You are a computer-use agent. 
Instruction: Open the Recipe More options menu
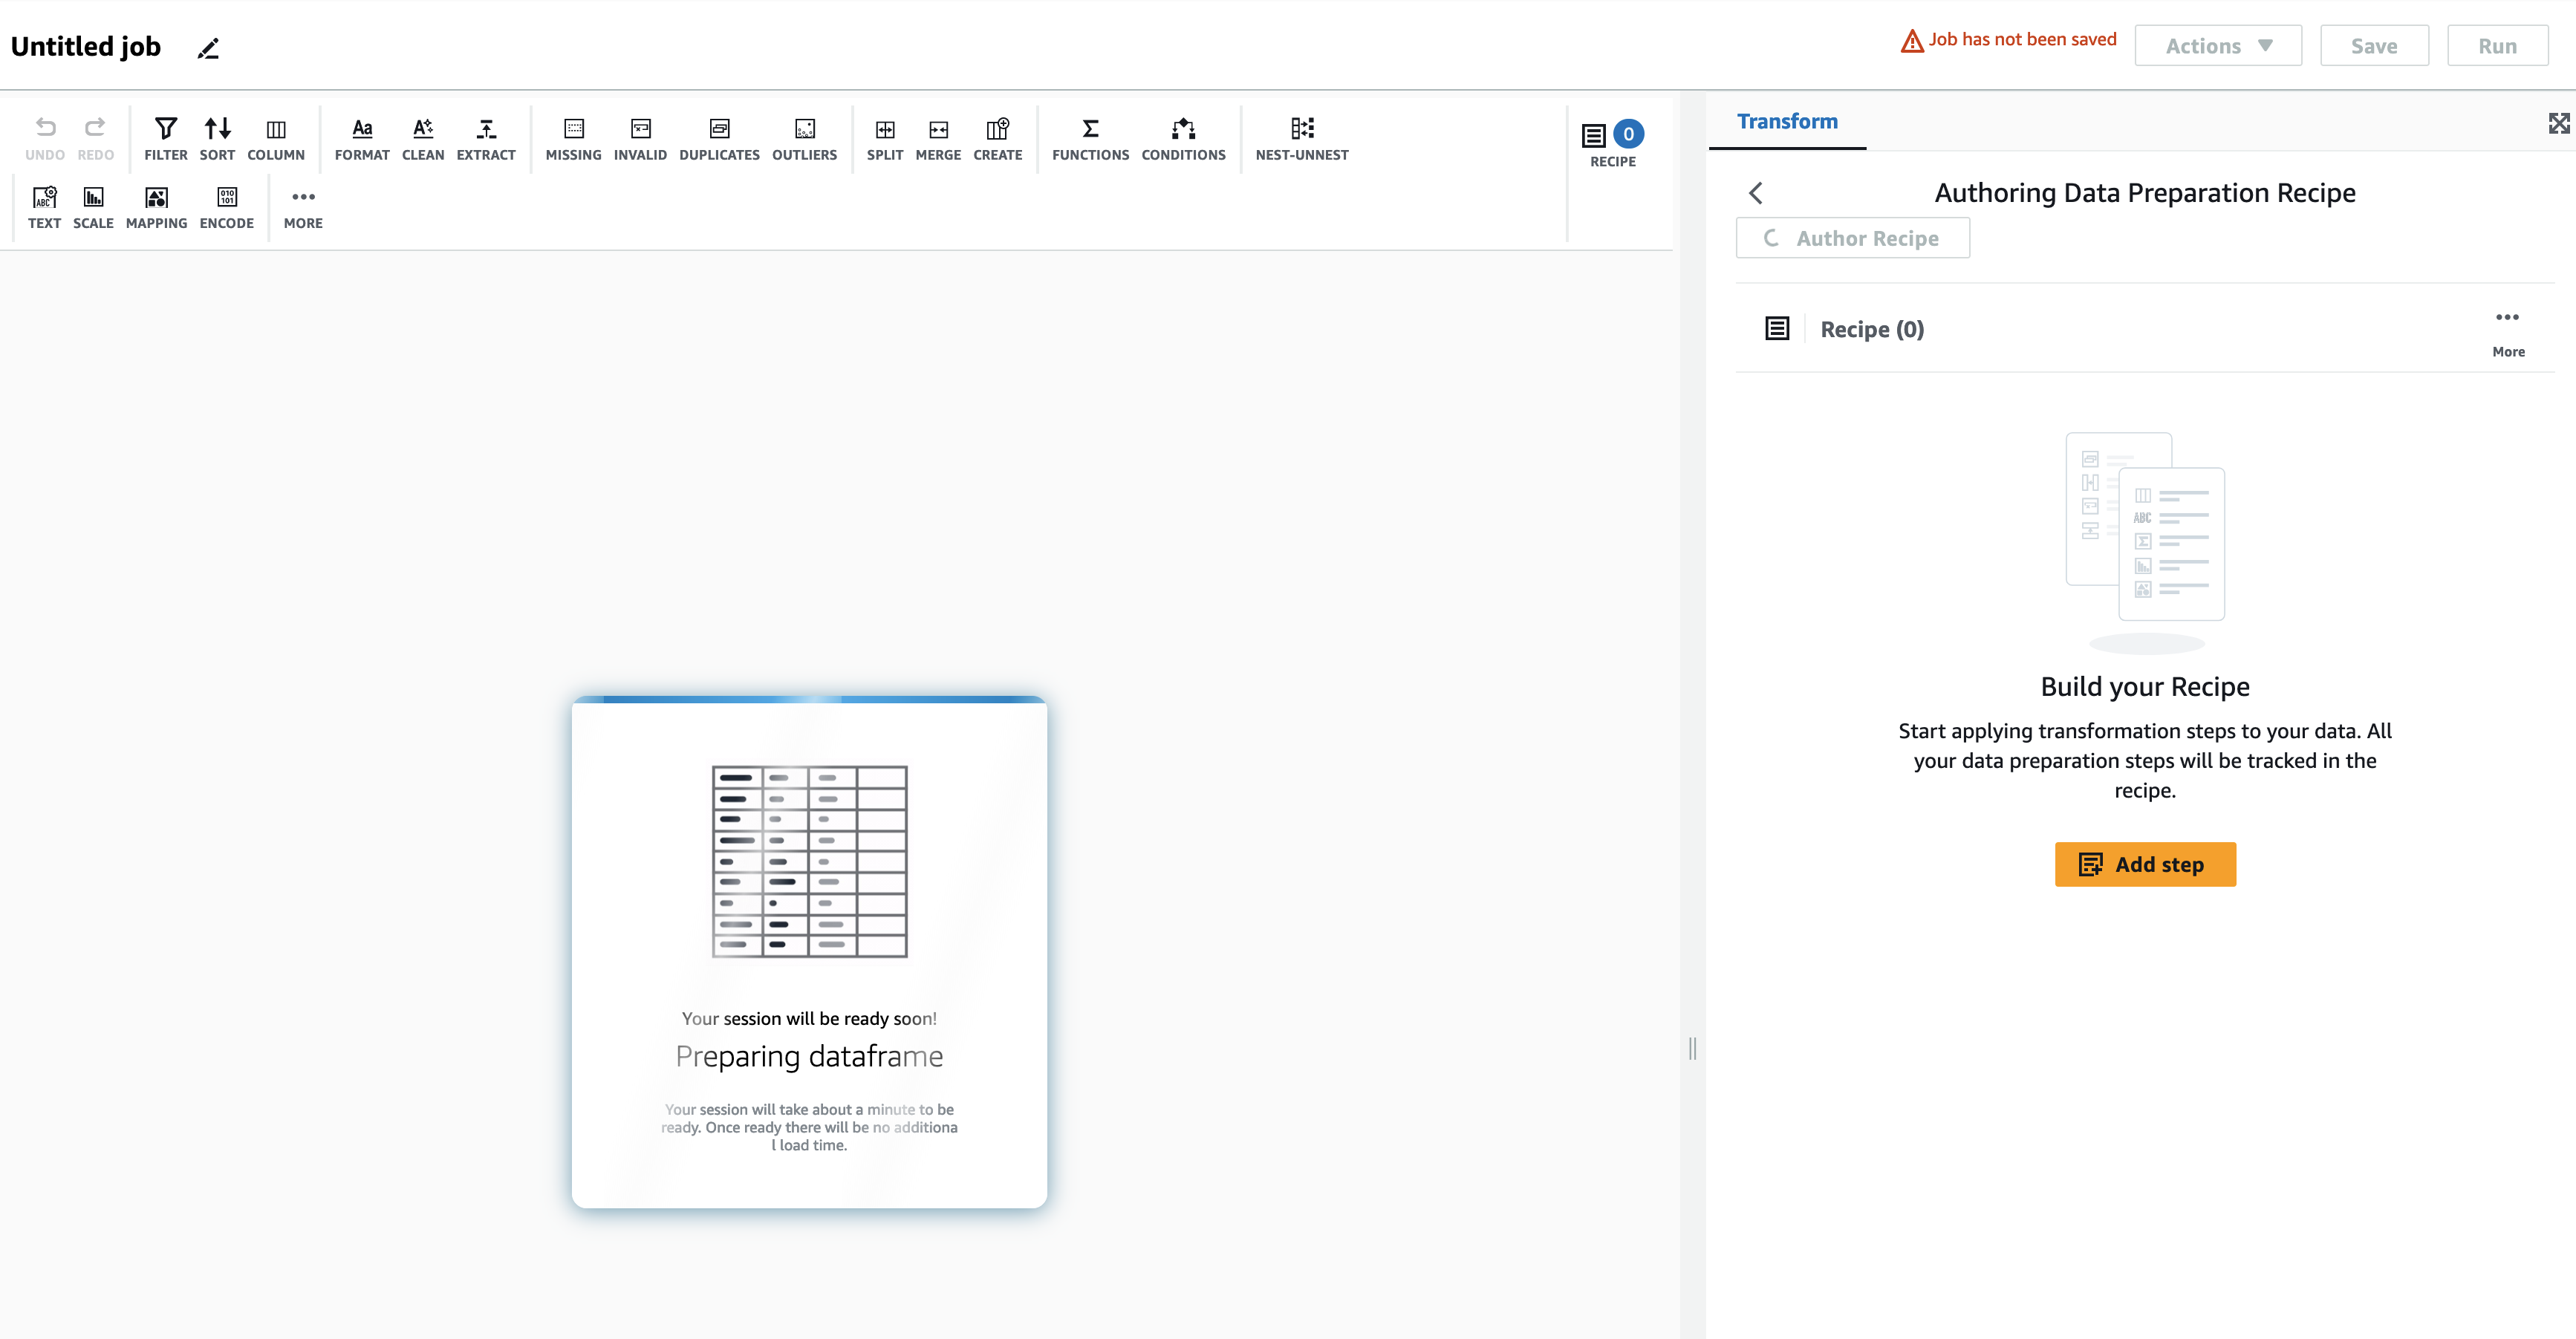2507,329
